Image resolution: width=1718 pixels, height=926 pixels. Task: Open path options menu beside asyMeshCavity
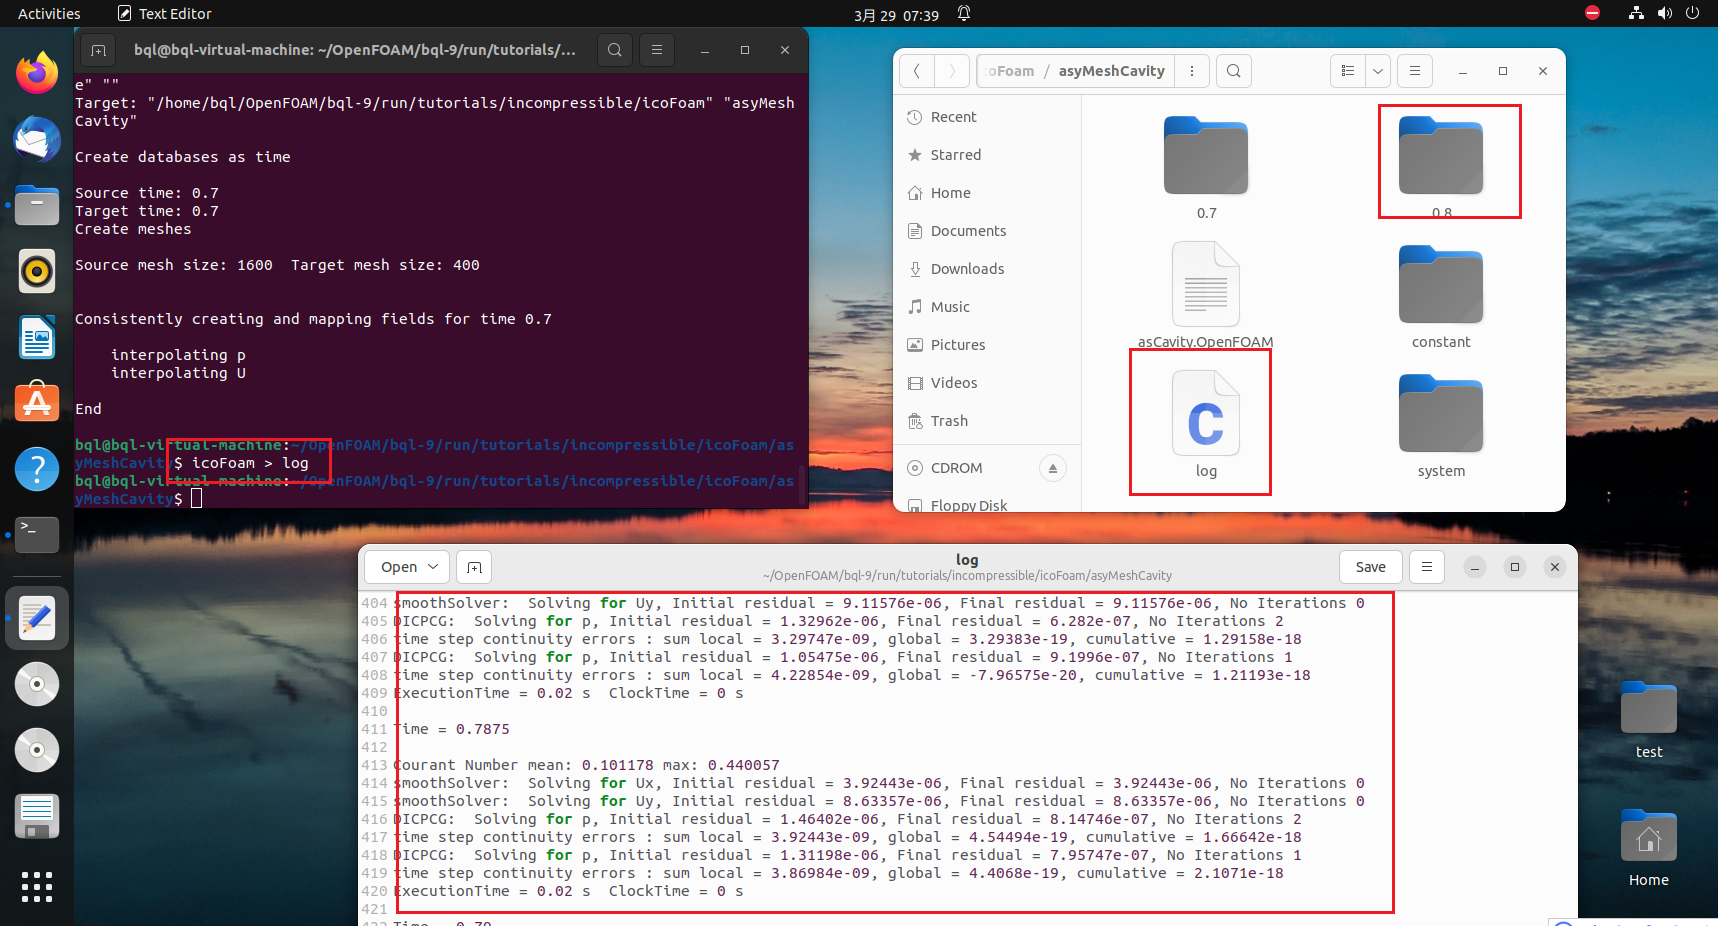1191,71
